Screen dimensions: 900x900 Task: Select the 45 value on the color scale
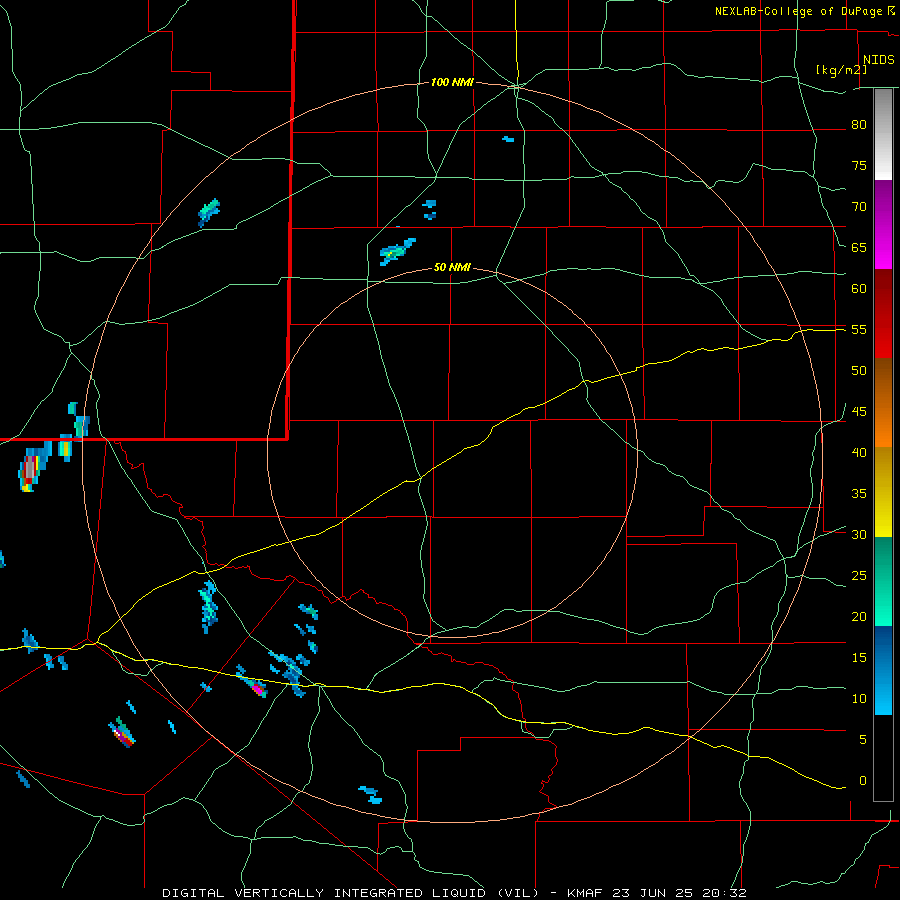859,412
